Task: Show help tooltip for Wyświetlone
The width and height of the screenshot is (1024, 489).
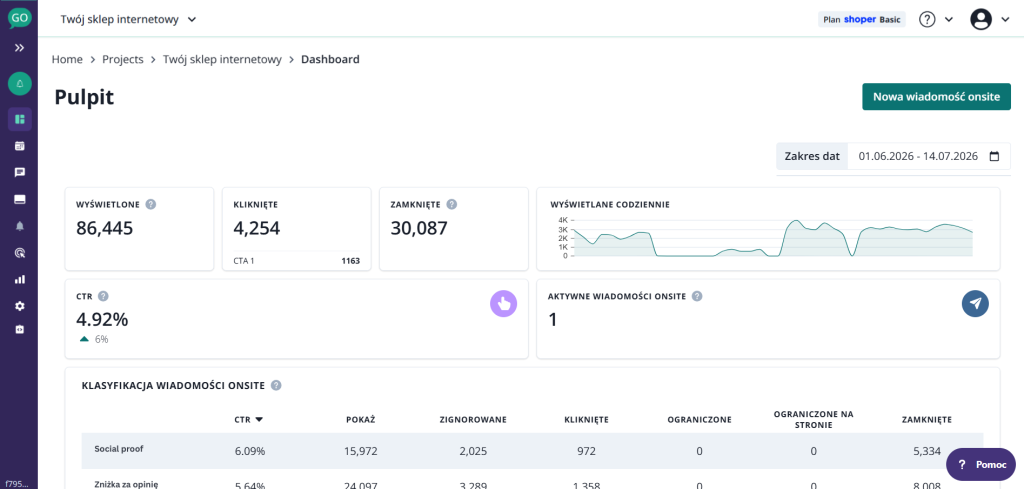Action: [x=151, y=204]
